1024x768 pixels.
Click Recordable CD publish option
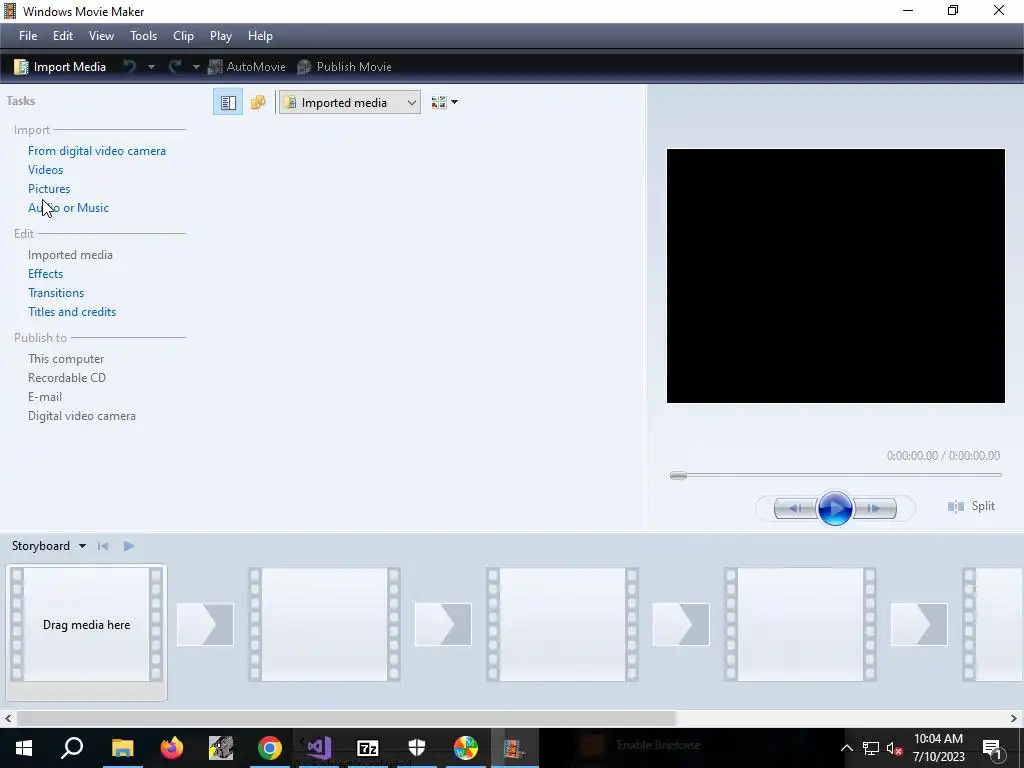67,377
